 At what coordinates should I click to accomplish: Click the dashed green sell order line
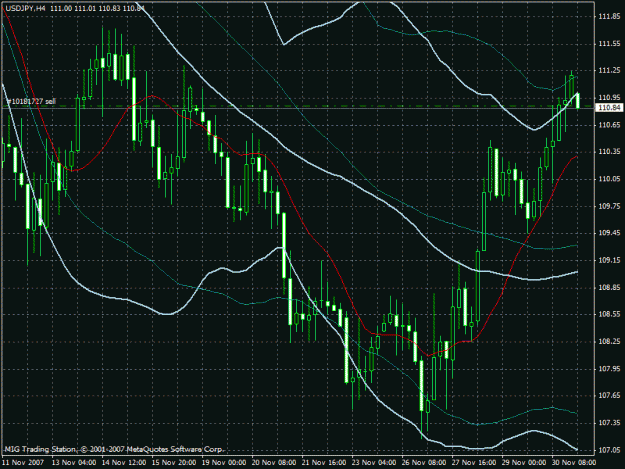point(299,106)
